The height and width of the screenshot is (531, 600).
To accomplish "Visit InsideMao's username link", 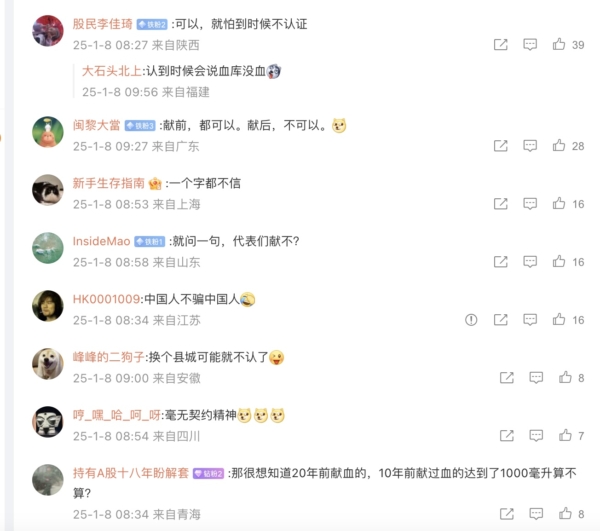I will pyautogui.click(x=101, y=241).
